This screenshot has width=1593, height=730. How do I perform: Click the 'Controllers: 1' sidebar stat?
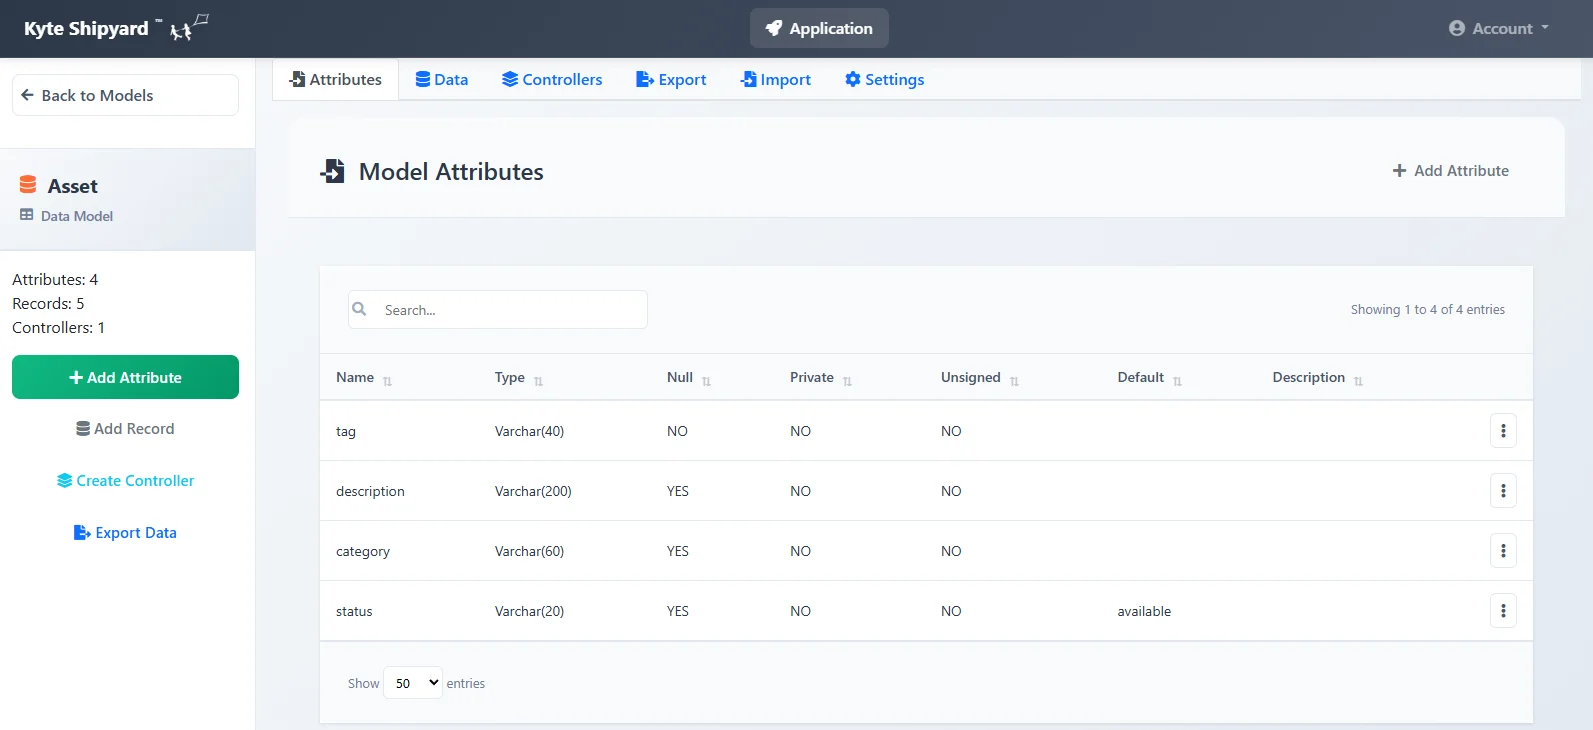[58, 327]
